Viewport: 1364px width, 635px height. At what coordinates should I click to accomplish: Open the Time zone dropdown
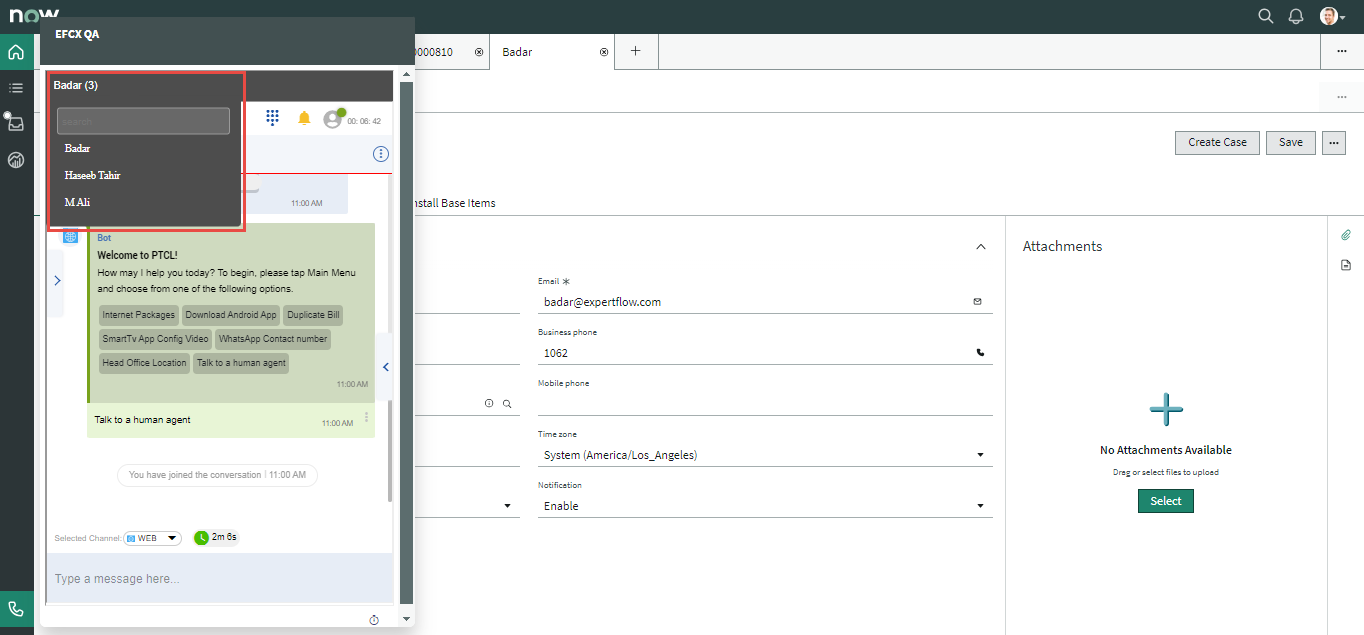tap(765, 455)
